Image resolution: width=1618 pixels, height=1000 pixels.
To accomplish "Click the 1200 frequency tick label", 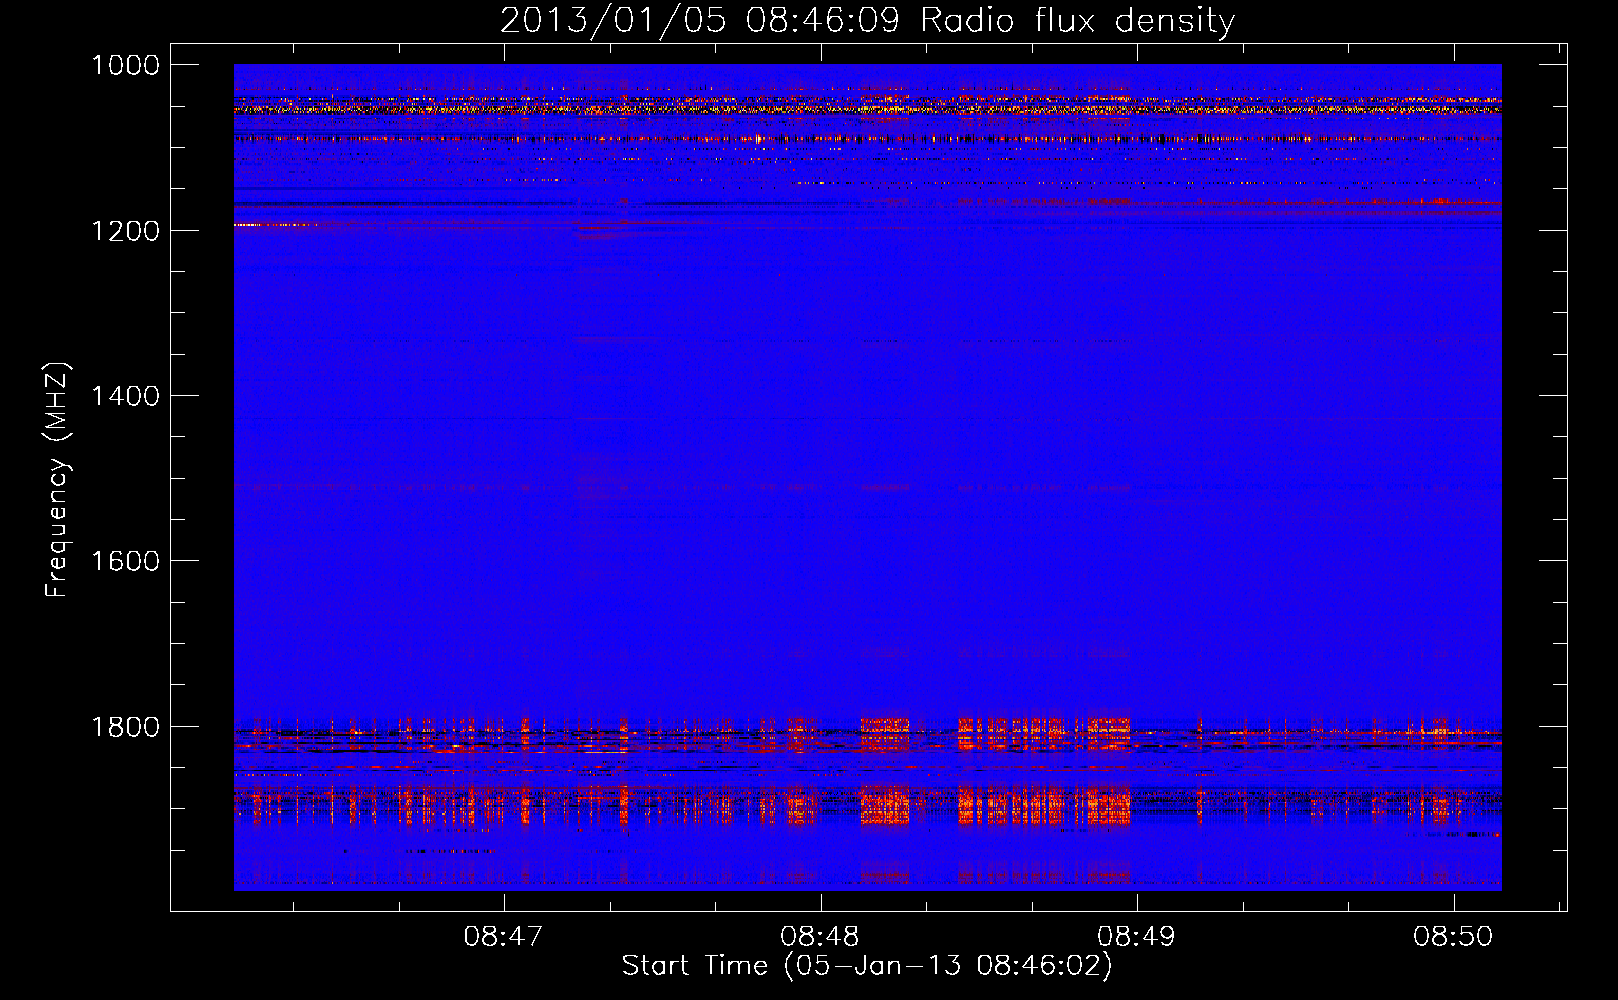I will (125, 231).
